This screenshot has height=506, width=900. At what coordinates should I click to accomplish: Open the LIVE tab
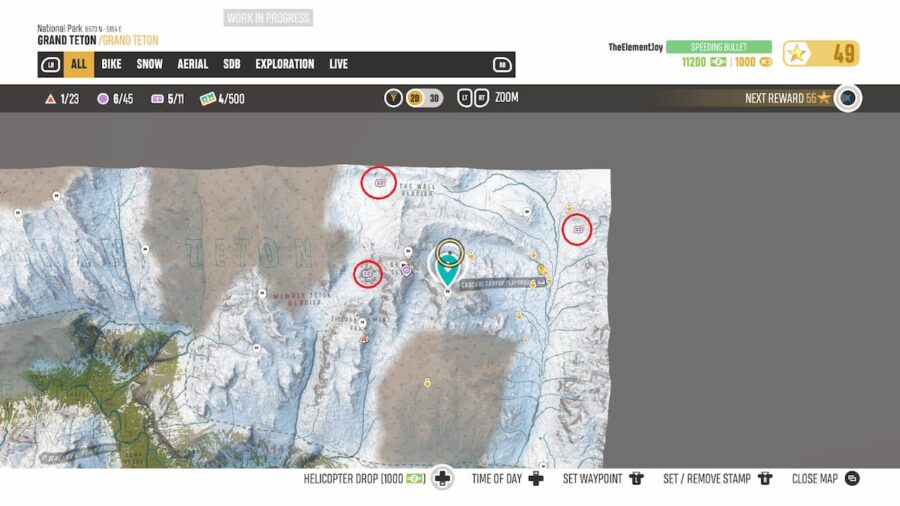(339, 64)
